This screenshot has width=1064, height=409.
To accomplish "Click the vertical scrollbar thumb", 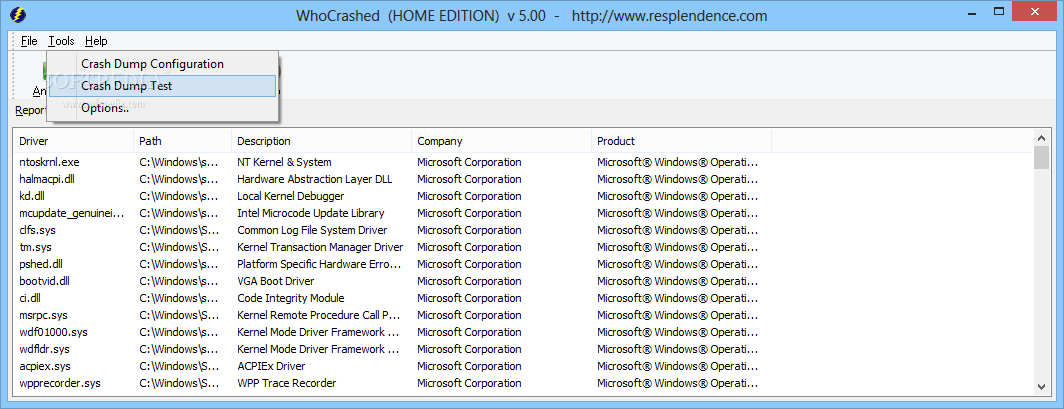I will [1042, 157].
